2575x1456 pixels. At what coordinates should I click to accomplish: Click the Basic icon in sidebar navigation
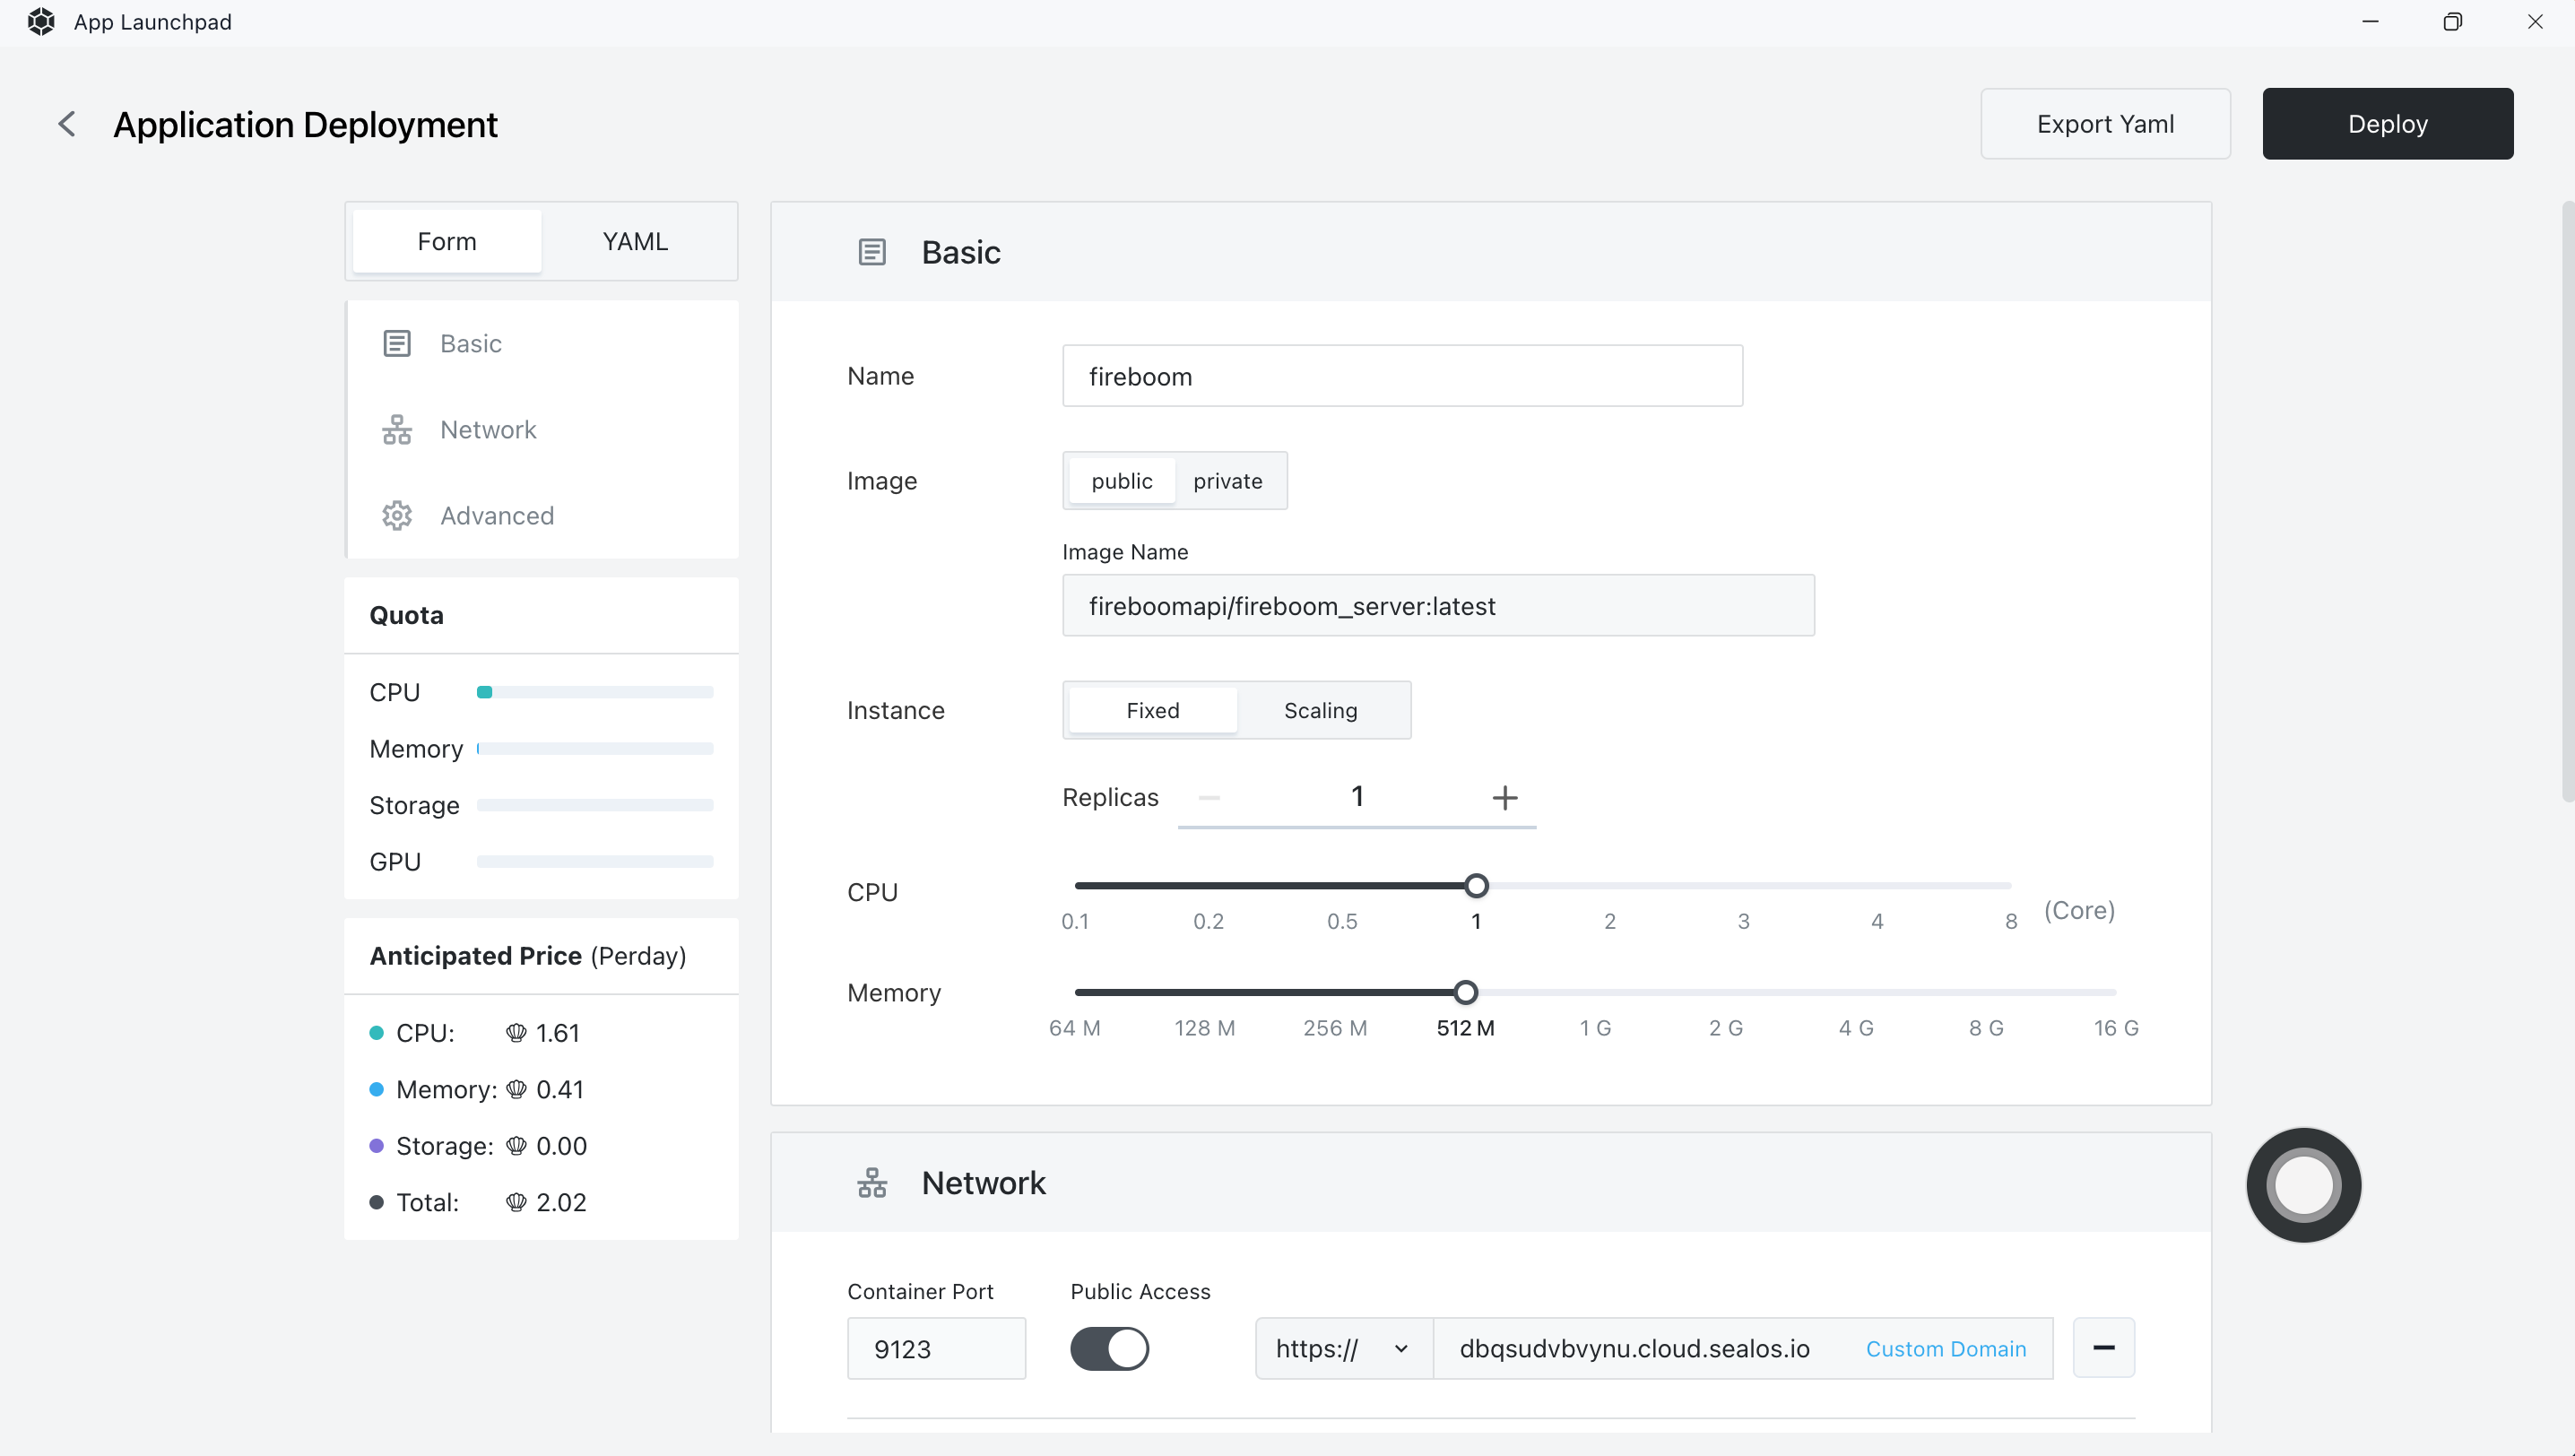click(397, 343)
